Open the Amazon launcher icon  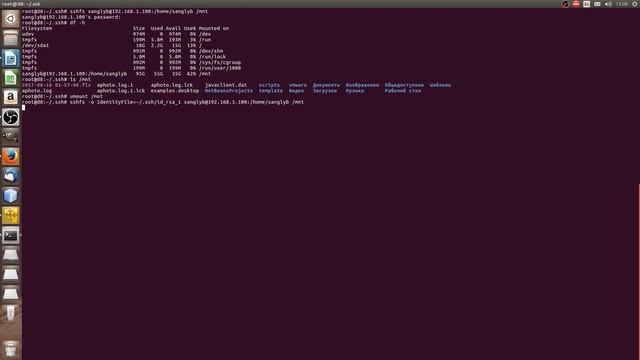coord(11,98)
